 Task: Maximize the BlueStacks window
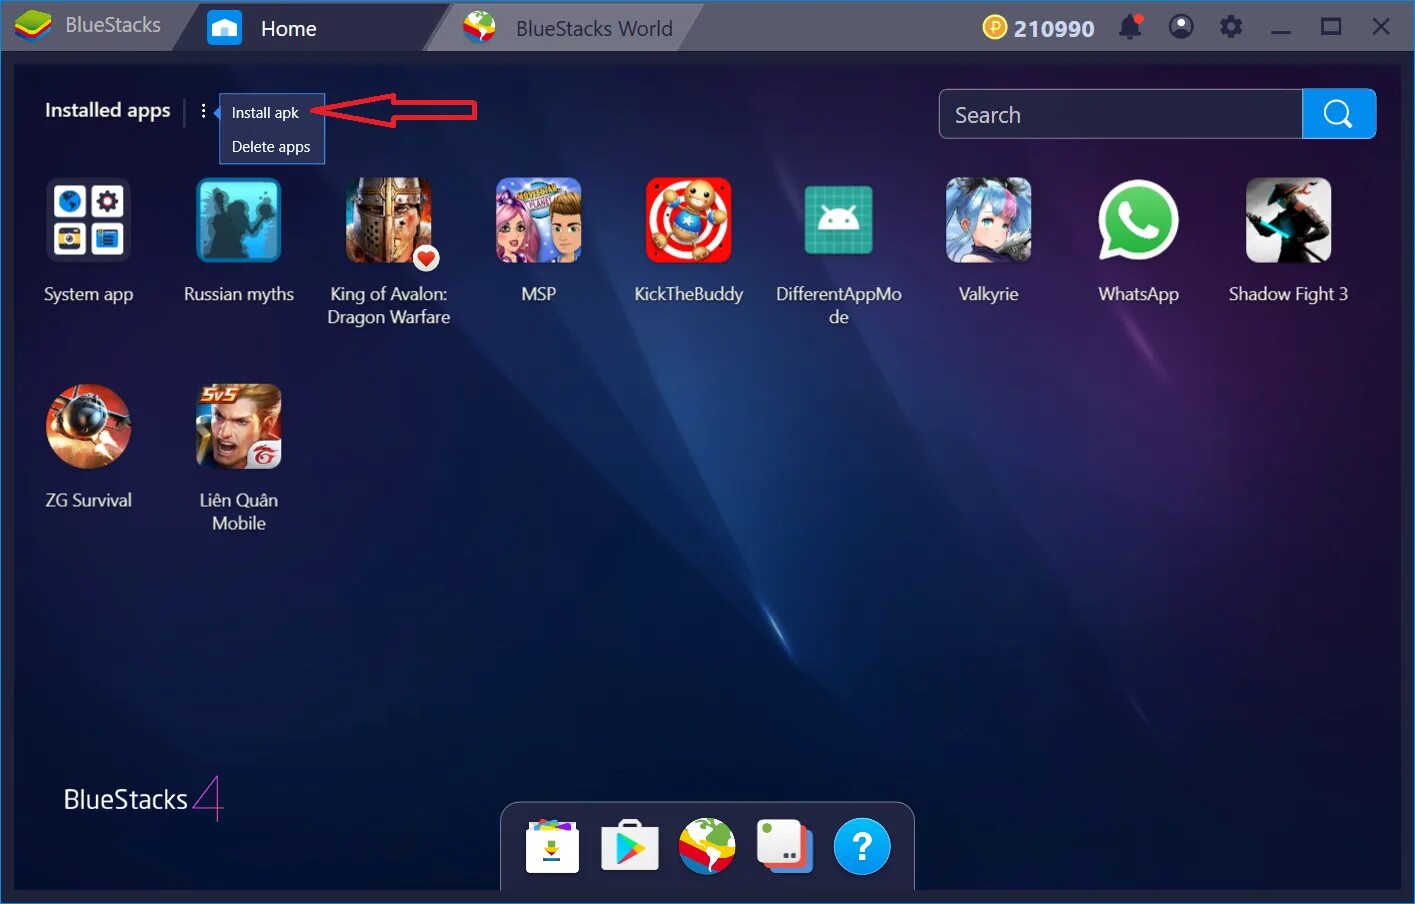[x=1331, y=27]
